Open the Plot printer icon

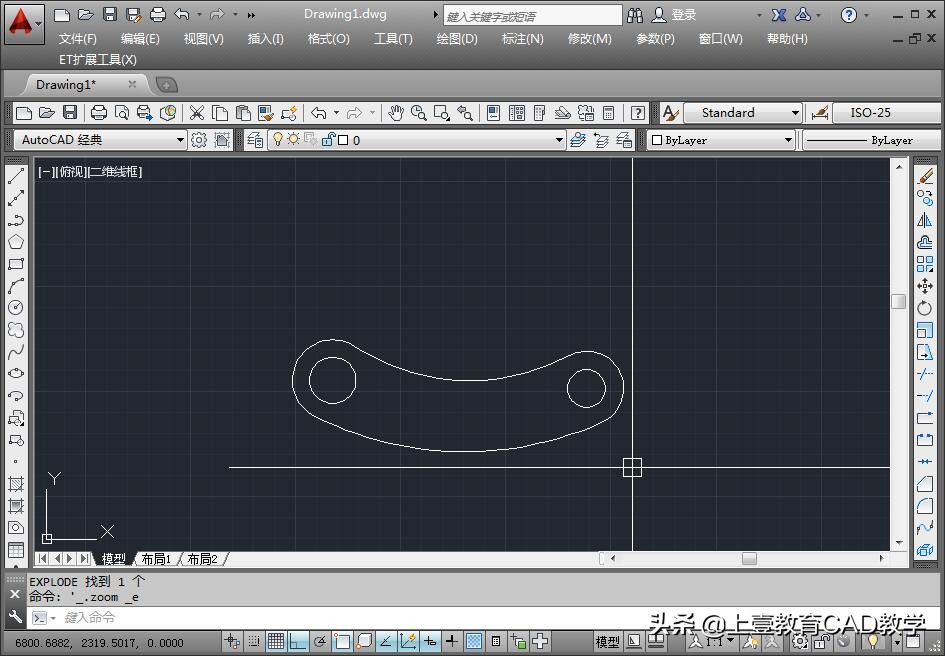coord(99,113)
